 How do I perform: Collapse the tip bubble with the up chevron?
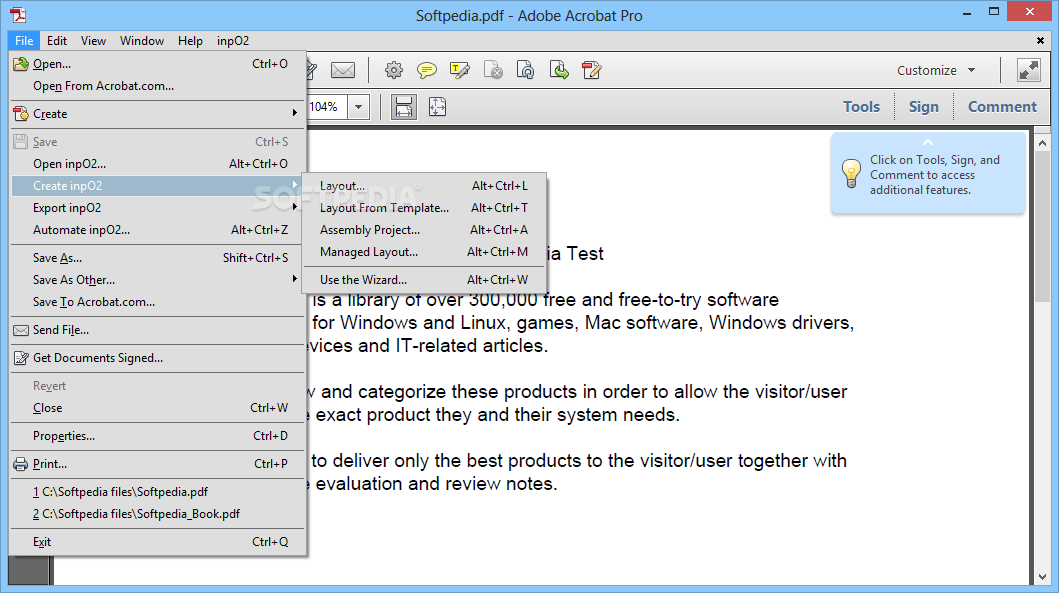928,143
